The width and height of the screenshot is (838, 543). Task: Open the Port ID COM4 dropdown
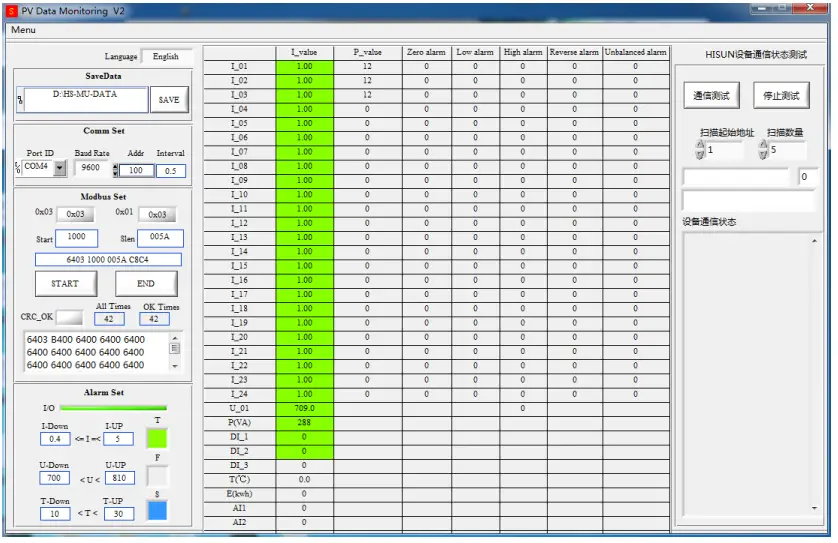pos(60,167)
